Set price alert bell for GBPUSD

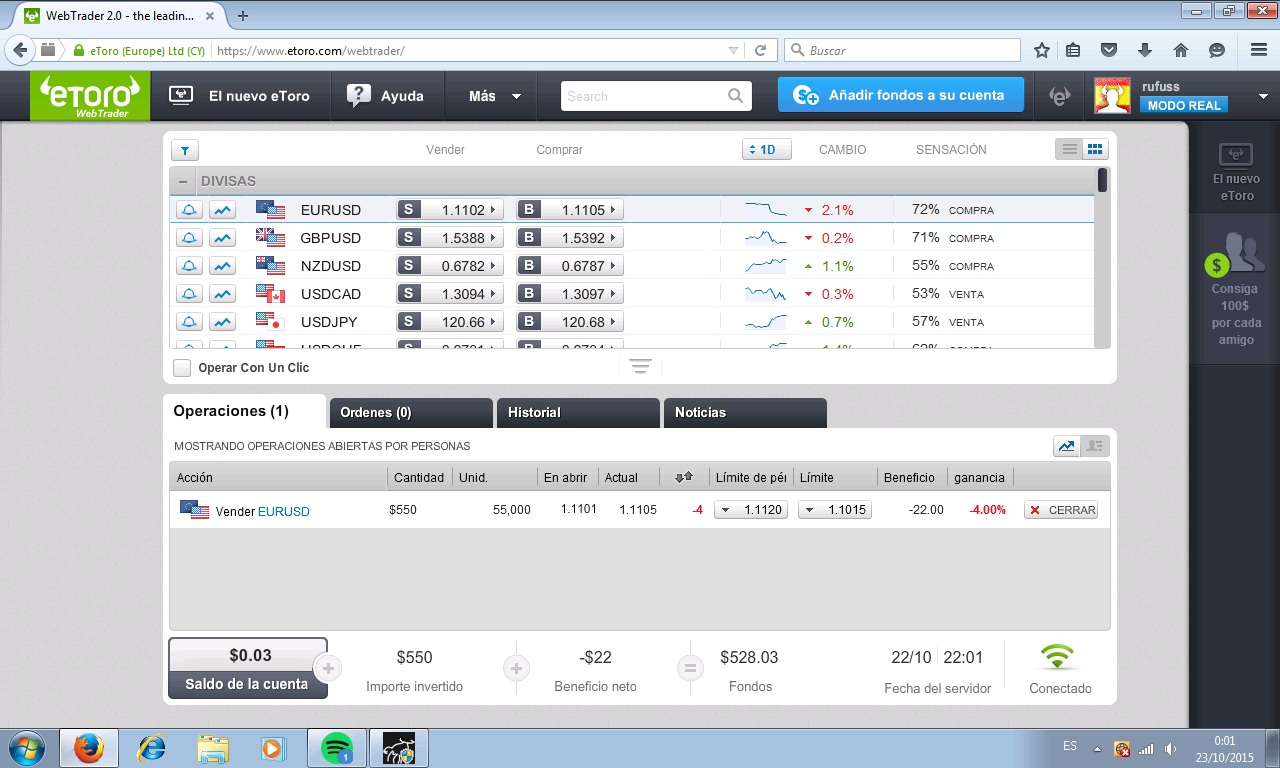tap(190, 238)
